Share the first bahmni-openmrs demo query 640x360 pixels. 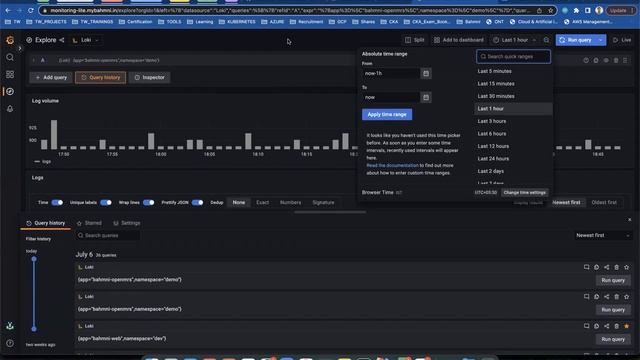click(x=607, y=267)
